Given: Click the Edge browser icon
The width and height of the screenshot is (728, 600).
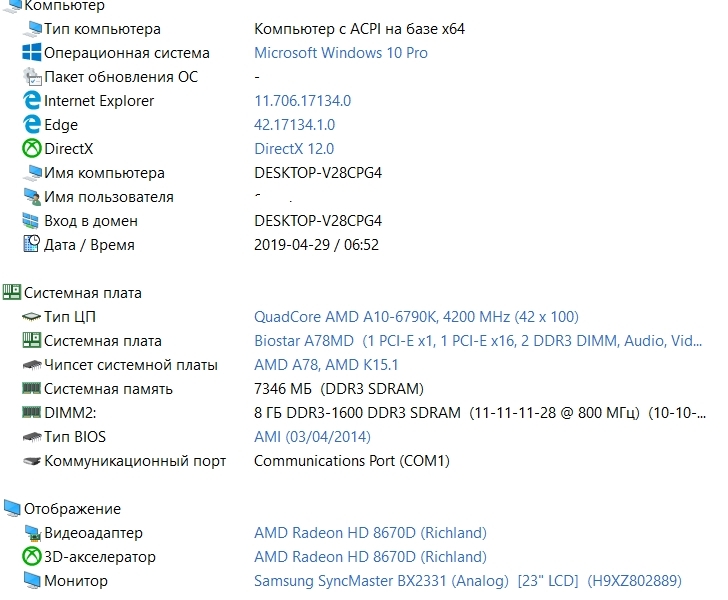Looking at the screenshot, I should (32, 124).
